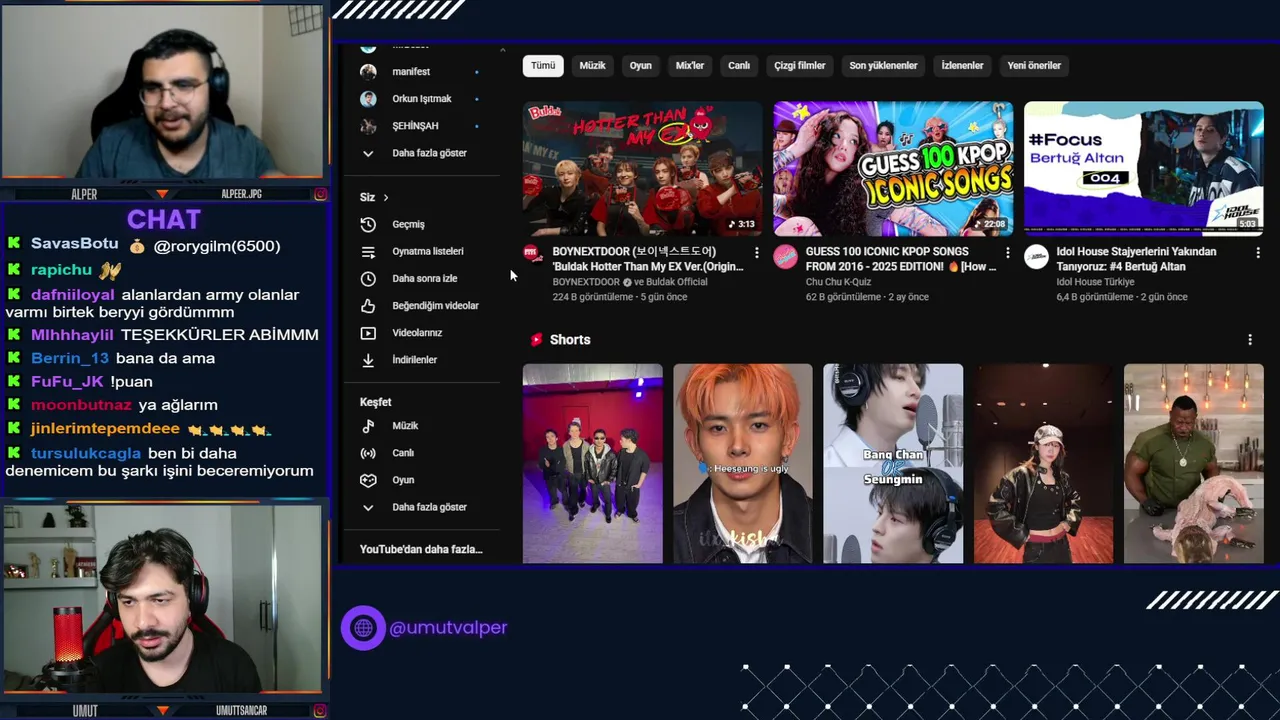Open the Short with woman in white cap
The height and width of the screenshot is (720, 1280).
pos(1043,463)
